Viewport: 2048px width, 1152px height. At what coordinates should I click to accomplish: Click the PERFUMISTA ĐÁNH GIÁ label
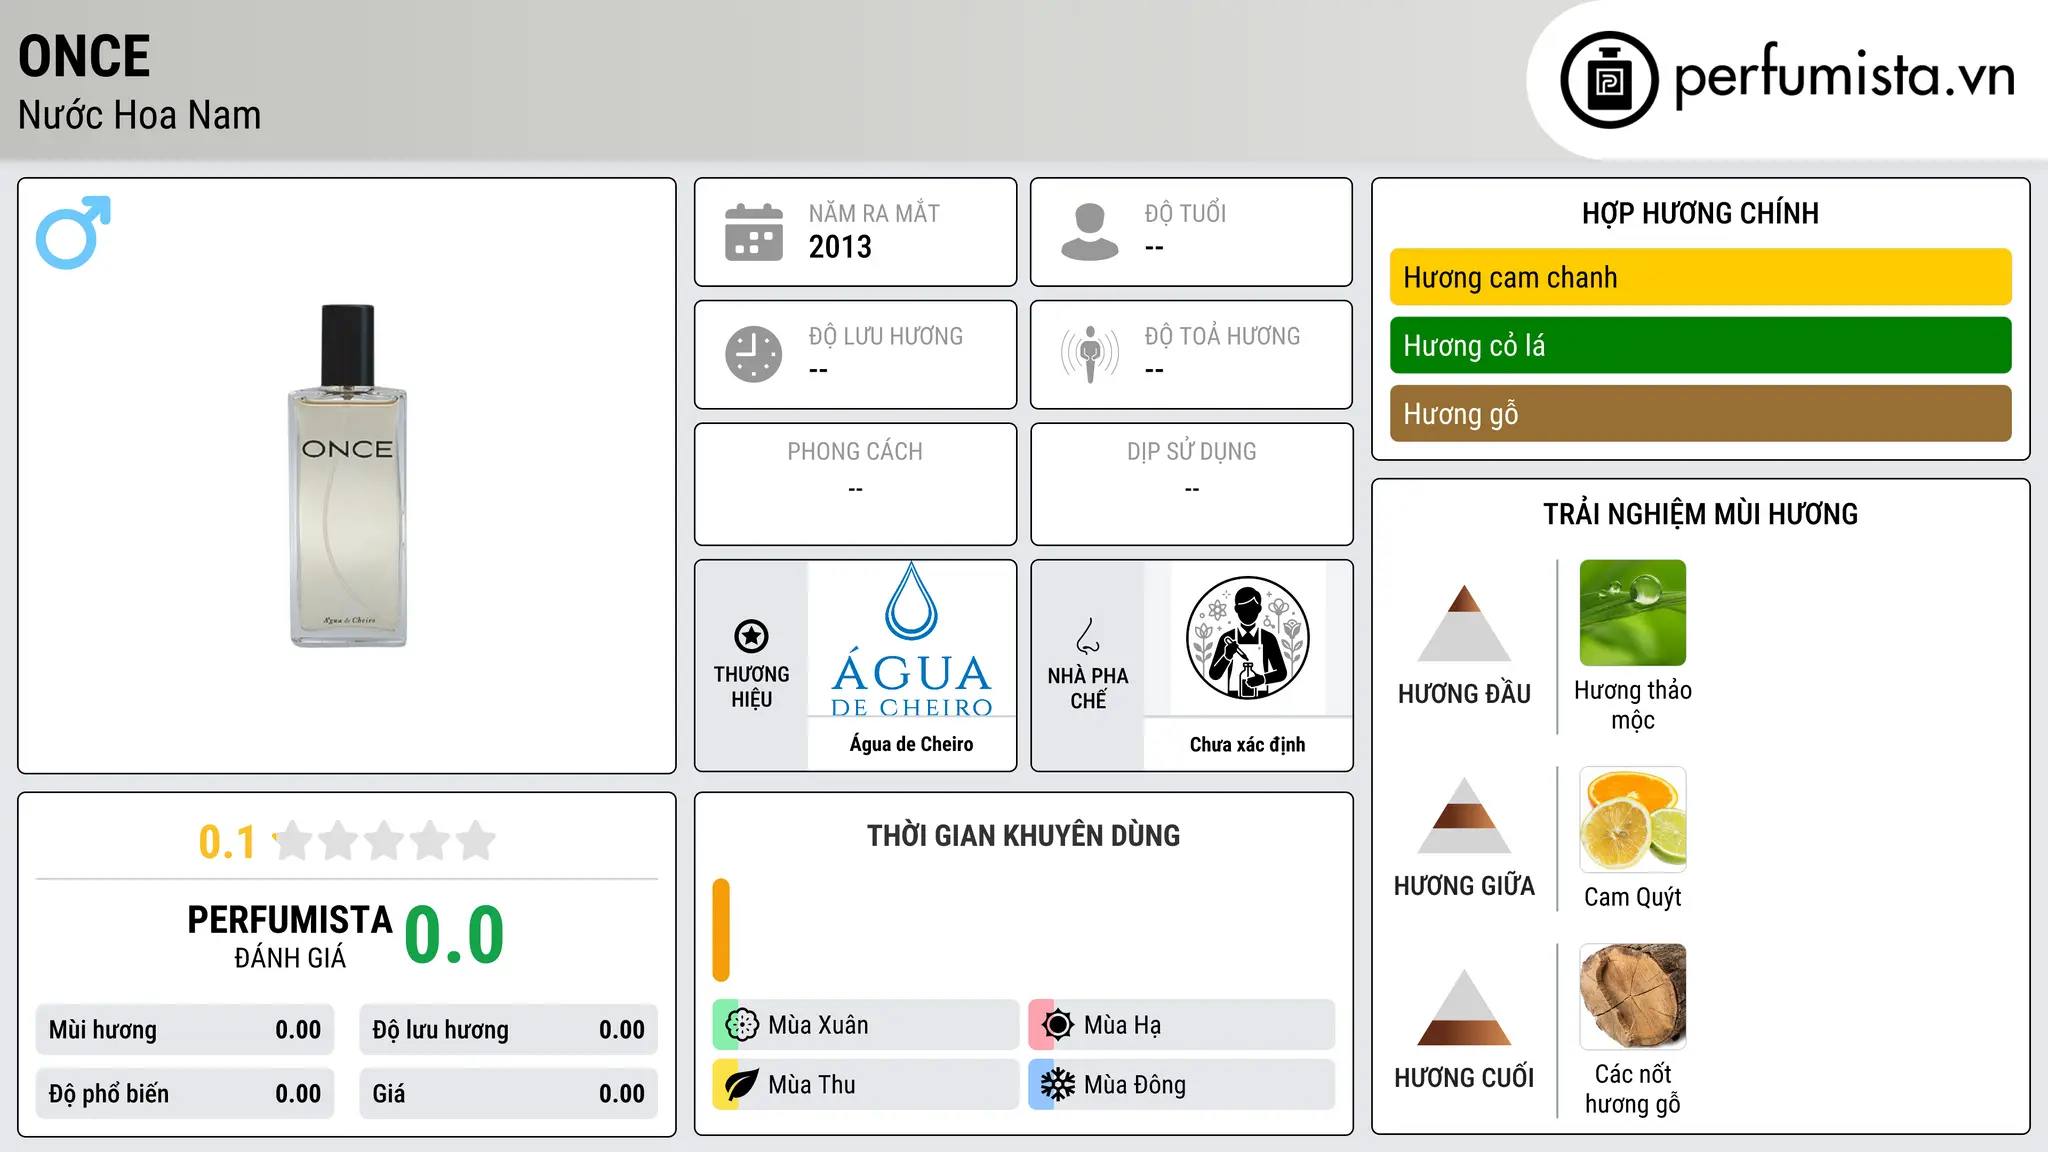pyautogui.click(x=290, y=936)
